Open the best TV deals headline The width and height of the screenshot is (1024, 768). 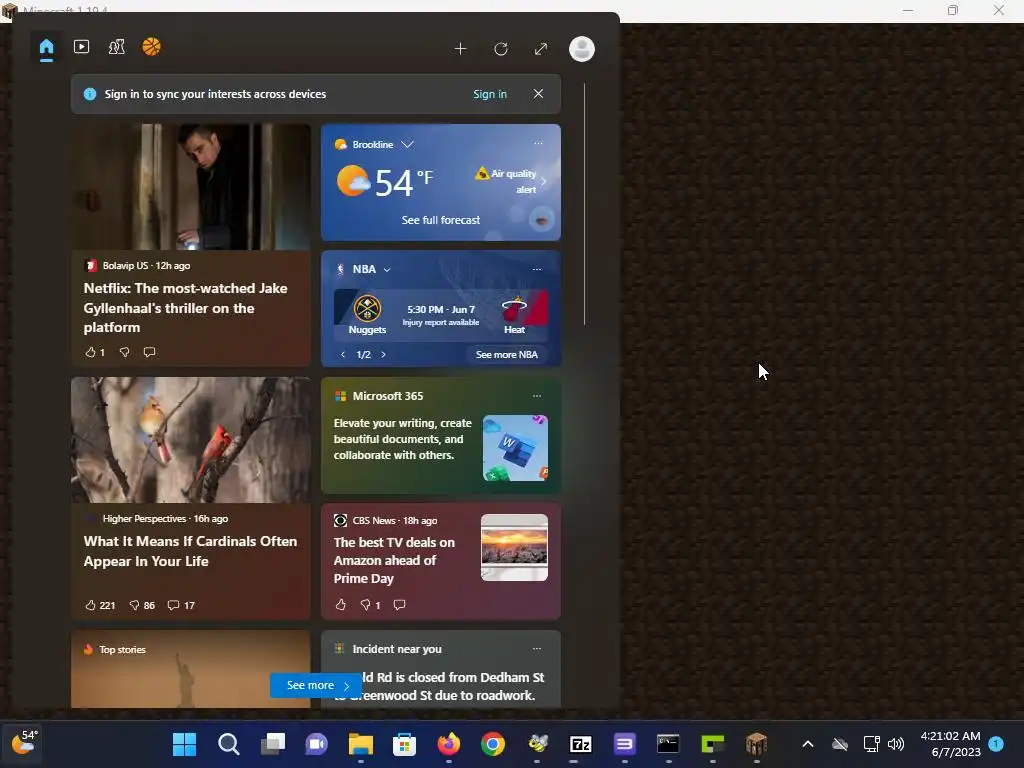[394, 560]
